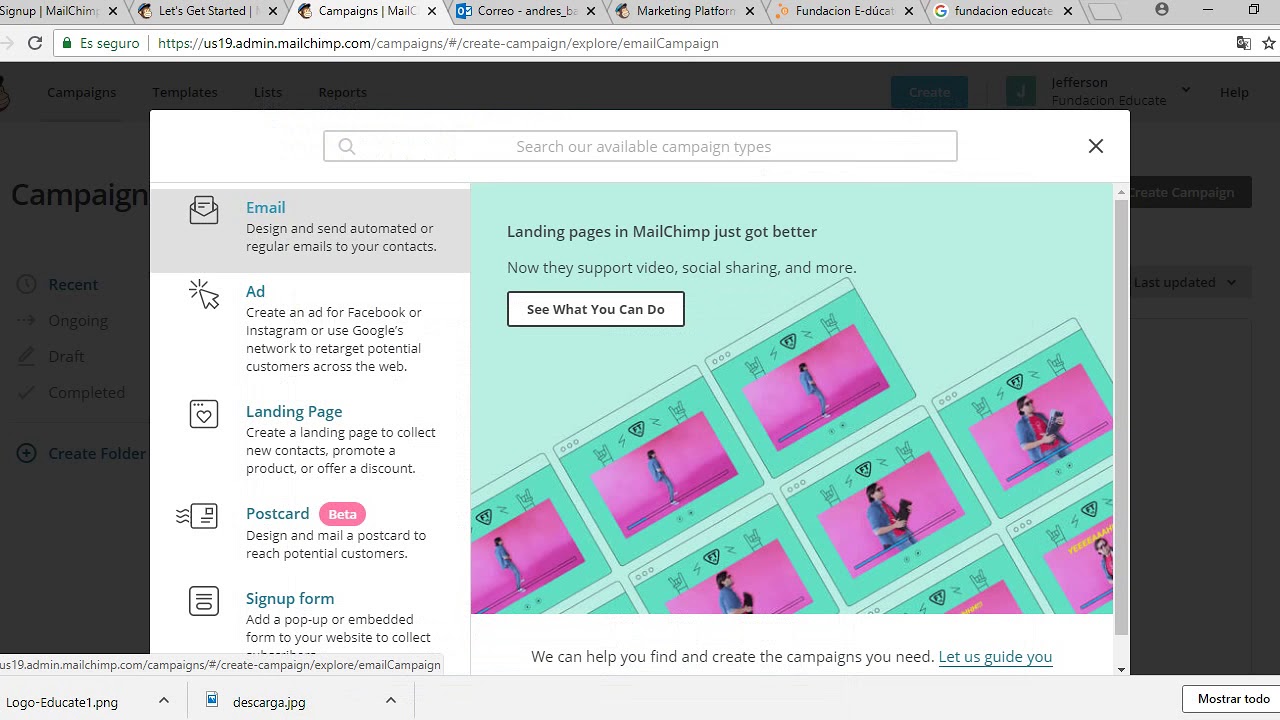
Task: Select Draft in the campaigns sidebar
Action: click(66, 356)
